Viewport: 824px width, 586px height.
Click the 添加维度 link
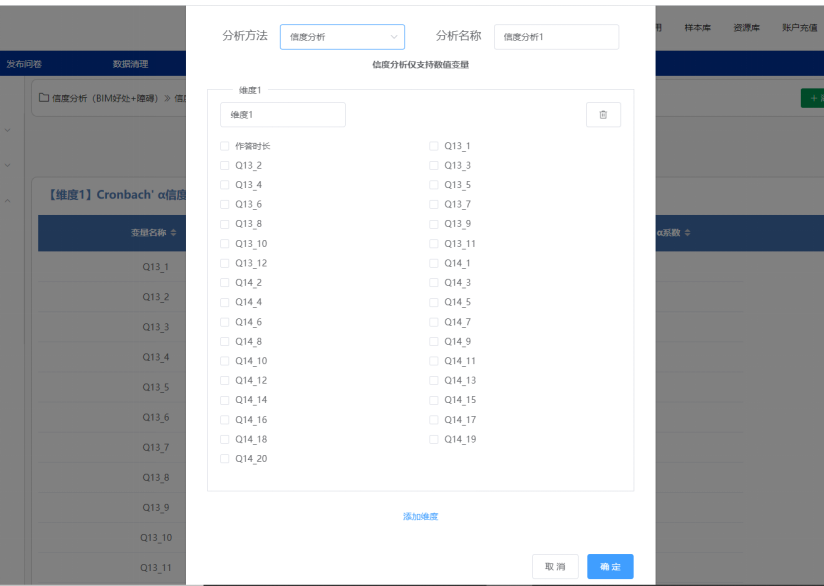point(420,516)
